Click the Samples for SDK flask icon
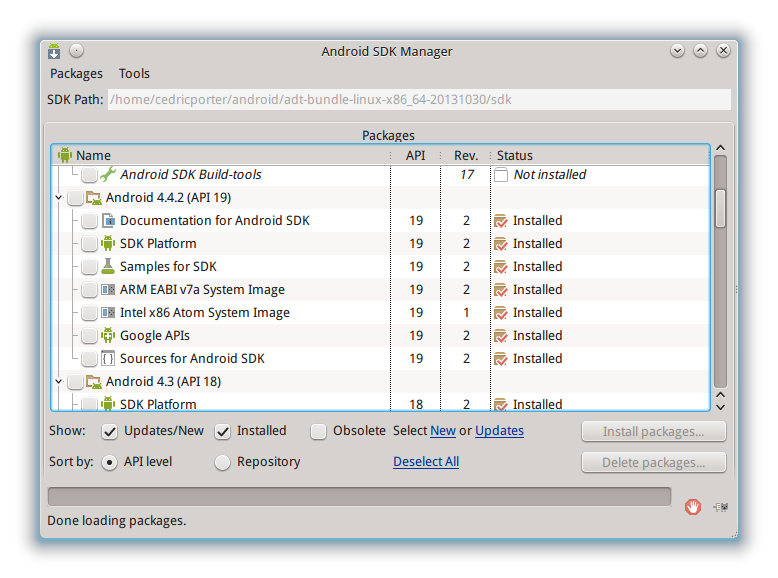Viewport: 778px width, 578px height. pos(108,266)
